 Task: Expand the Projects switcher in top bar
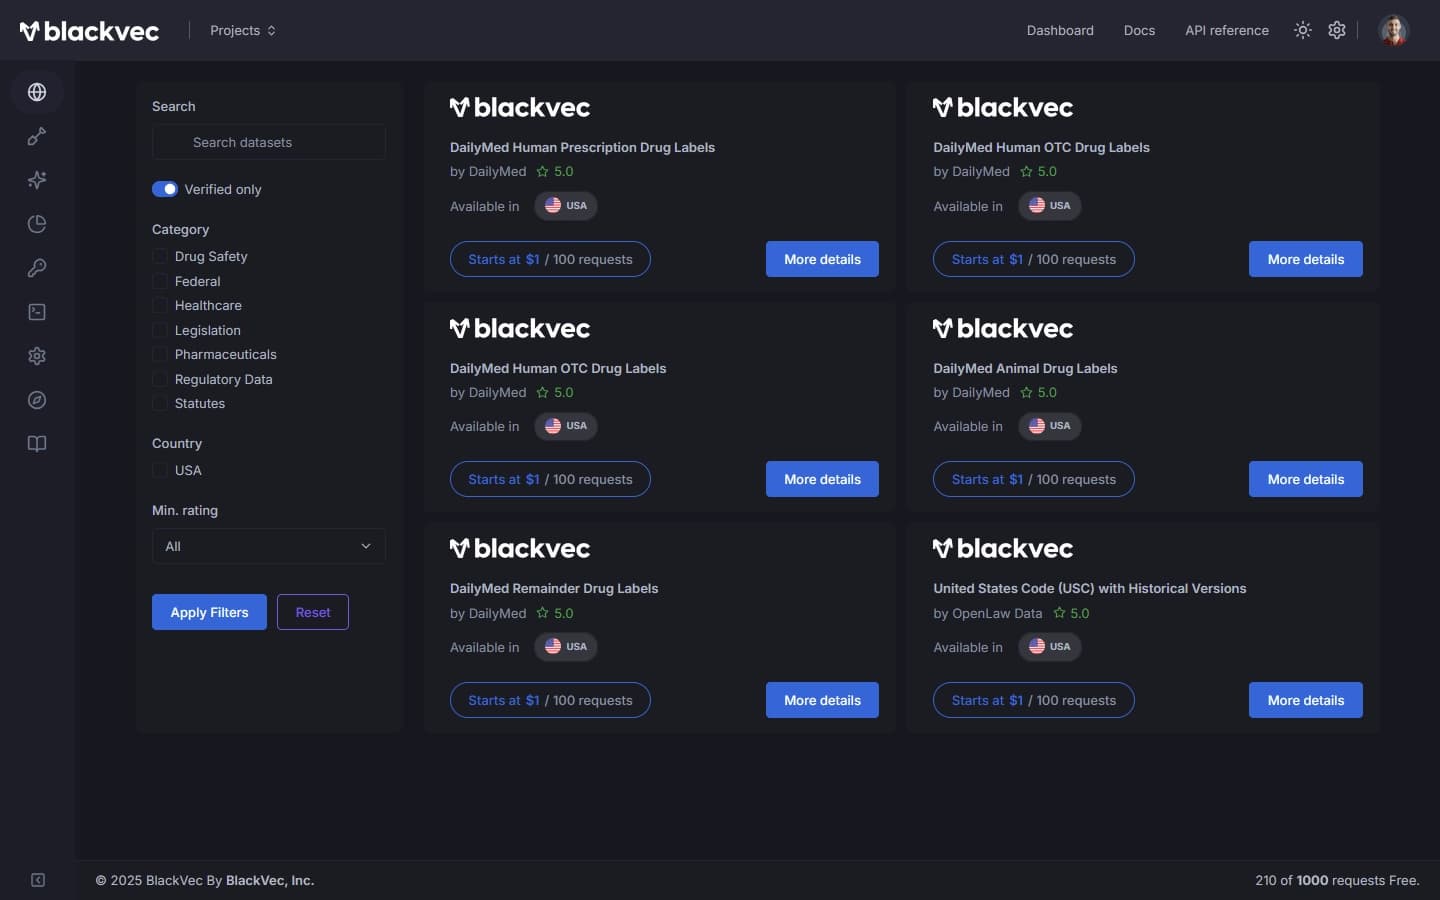[x=242, y=30]
